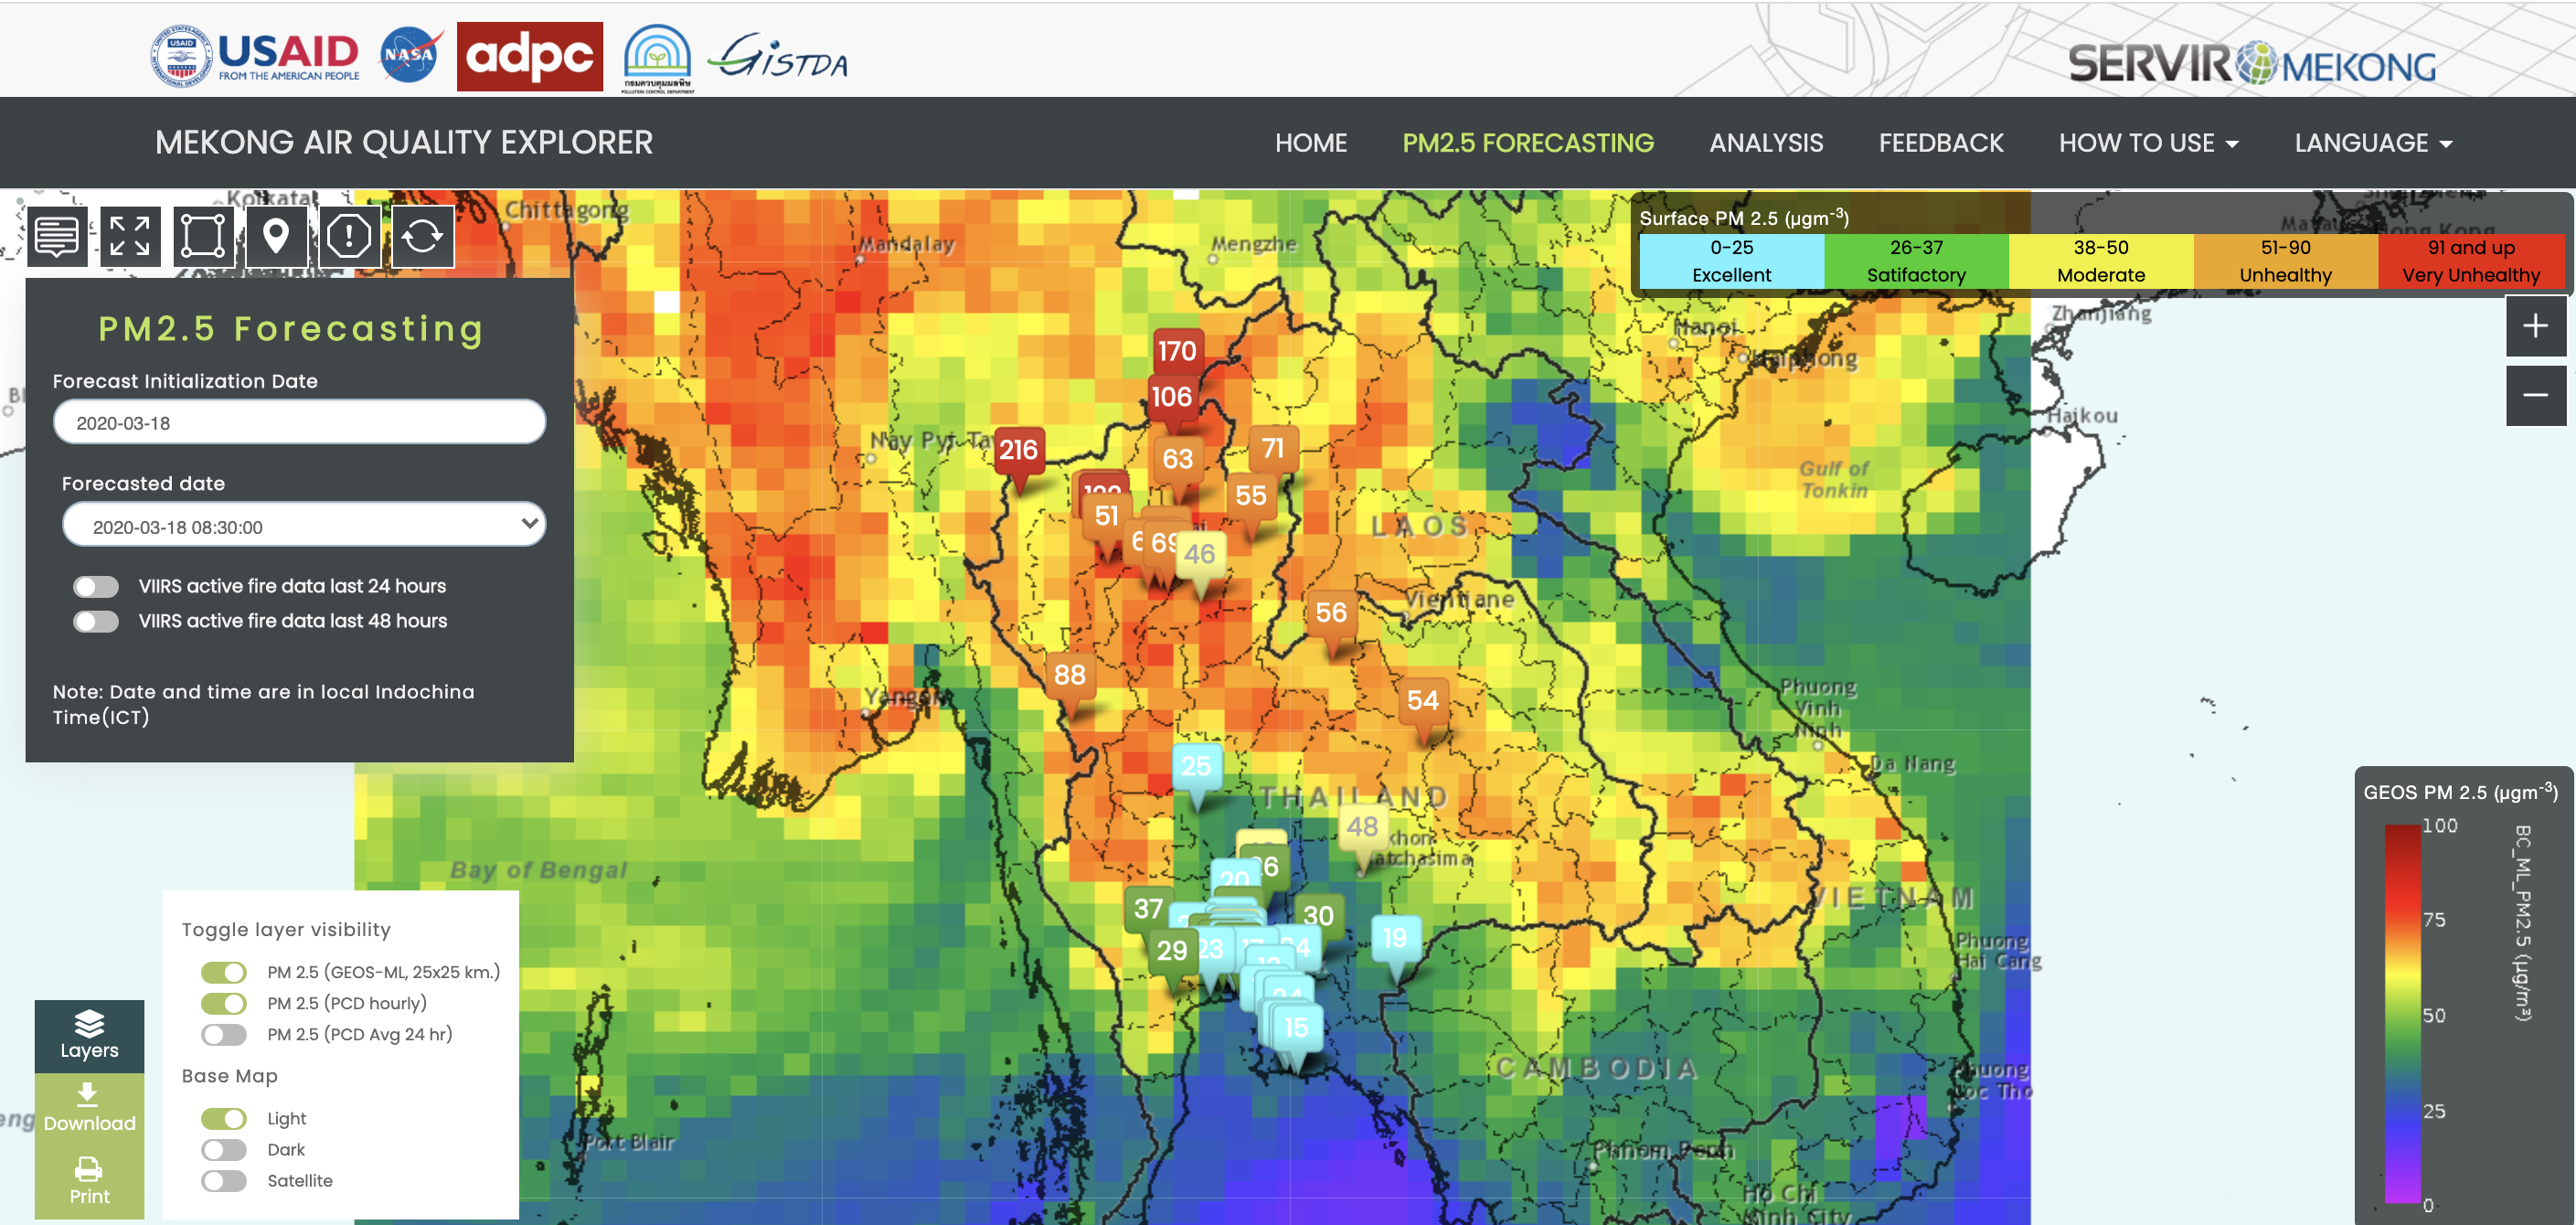
Task: Click the 91 and up Very Unhealthy swatch
Action: (2471, 261)
